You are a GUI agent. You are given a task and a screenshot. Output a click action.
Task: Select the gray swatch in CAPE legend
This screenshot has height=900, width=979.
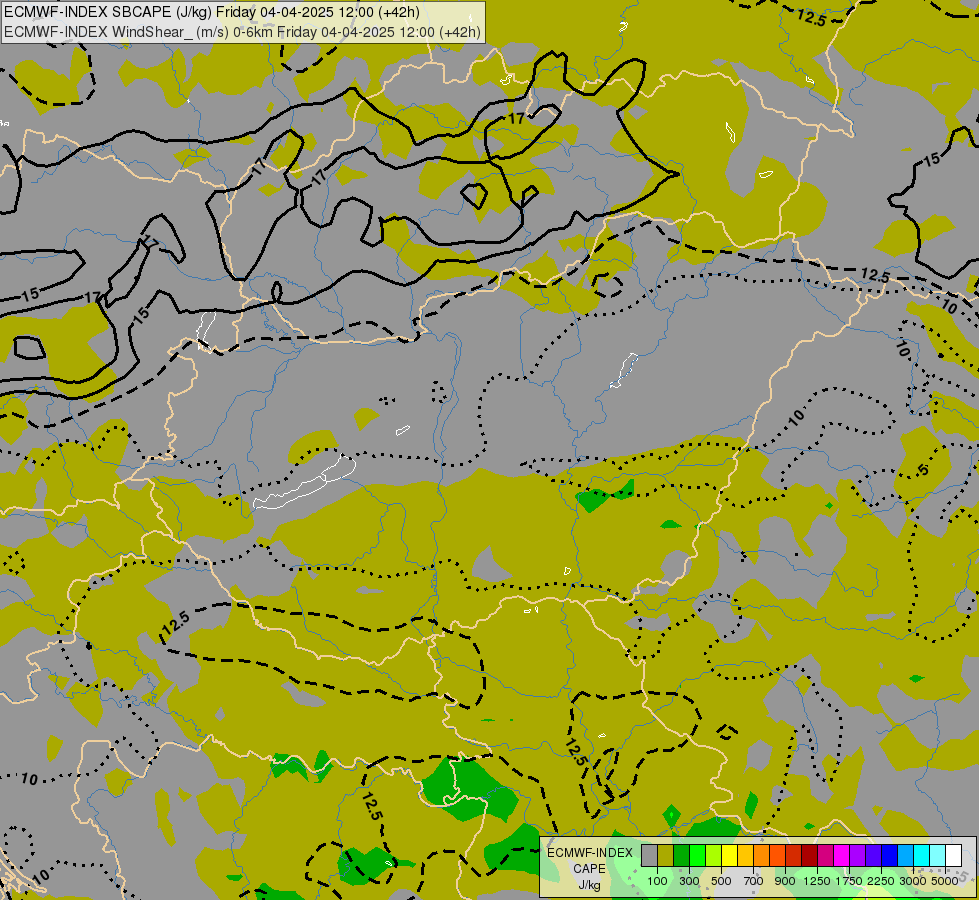click(649, 855)
